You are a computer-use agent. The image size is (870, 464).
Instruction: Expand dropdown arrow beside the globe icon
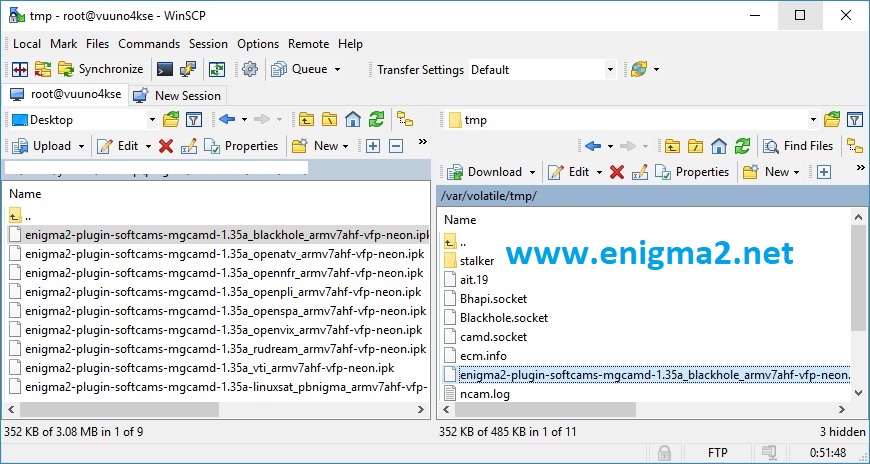(656, 69)
